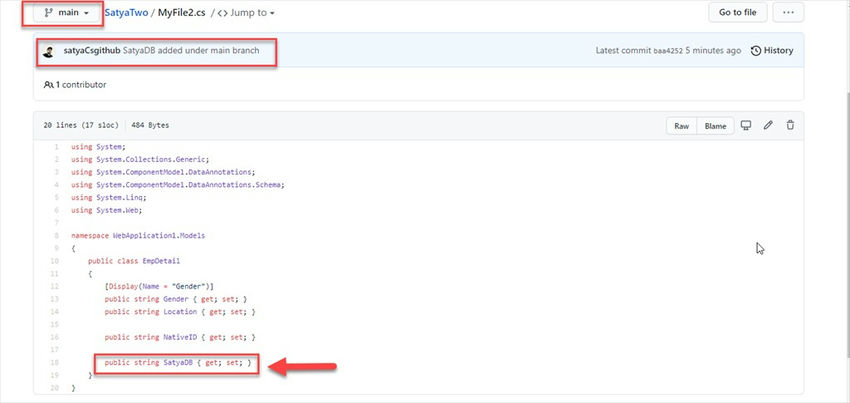Open the main branch dropdown
The height and width of the screenshot is (403, 850).
[x=67, y=12]
